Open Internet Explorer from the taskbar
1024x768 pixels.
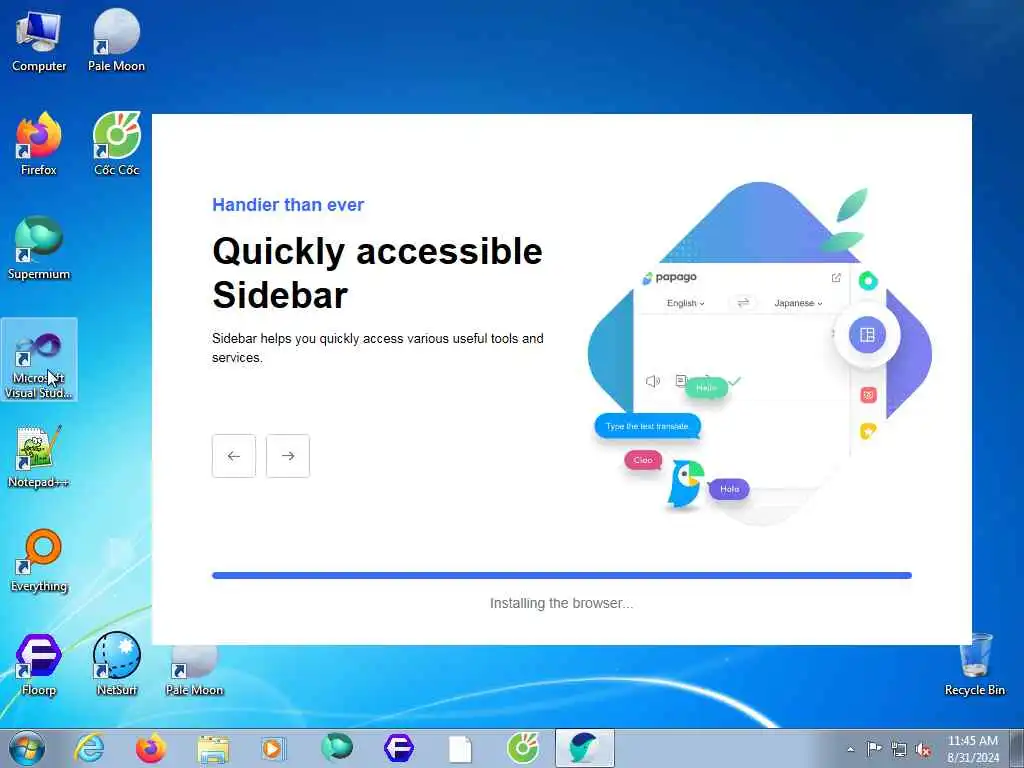tap(89, 748)
